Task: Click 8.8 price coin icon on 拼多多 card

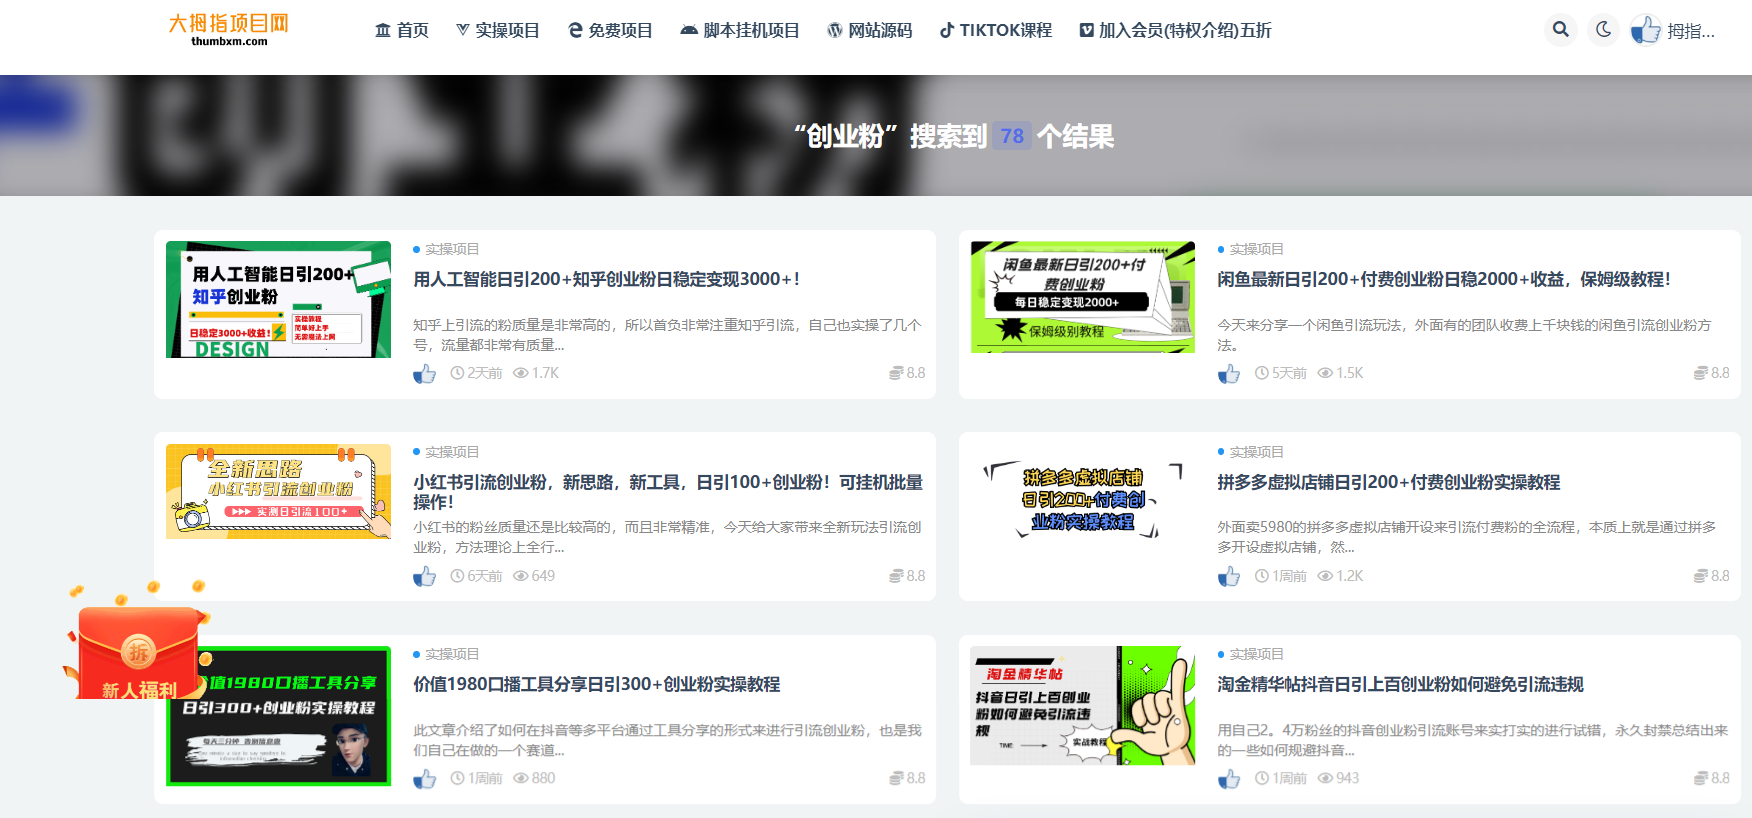Action: (x=1700, y=576)
